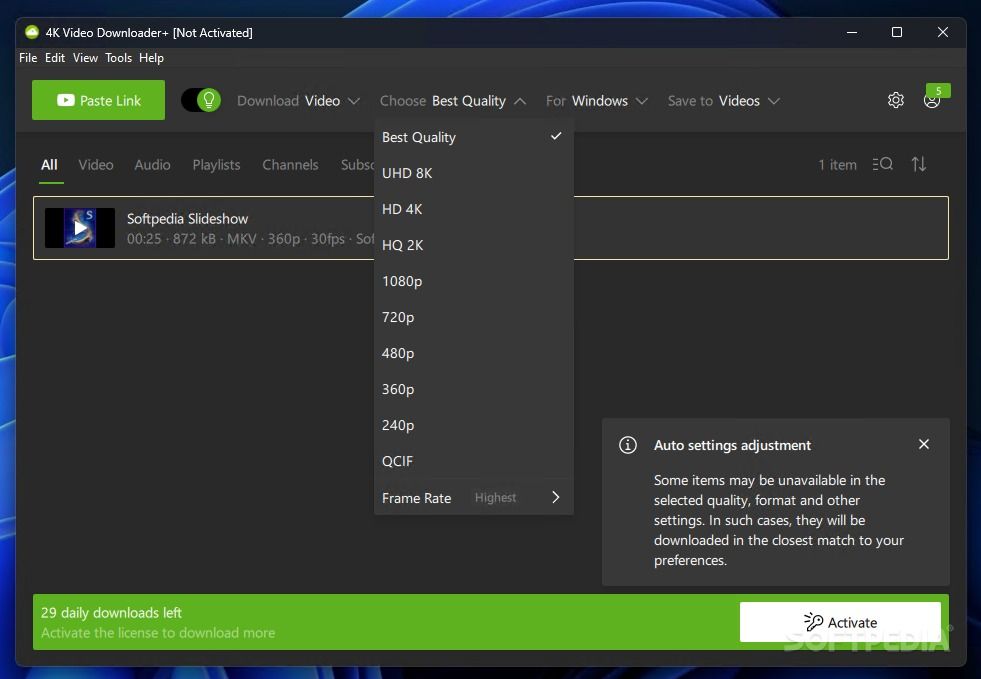
Task: Minimize the 4K Video Downloader+ window
Action: click(851, 32)
